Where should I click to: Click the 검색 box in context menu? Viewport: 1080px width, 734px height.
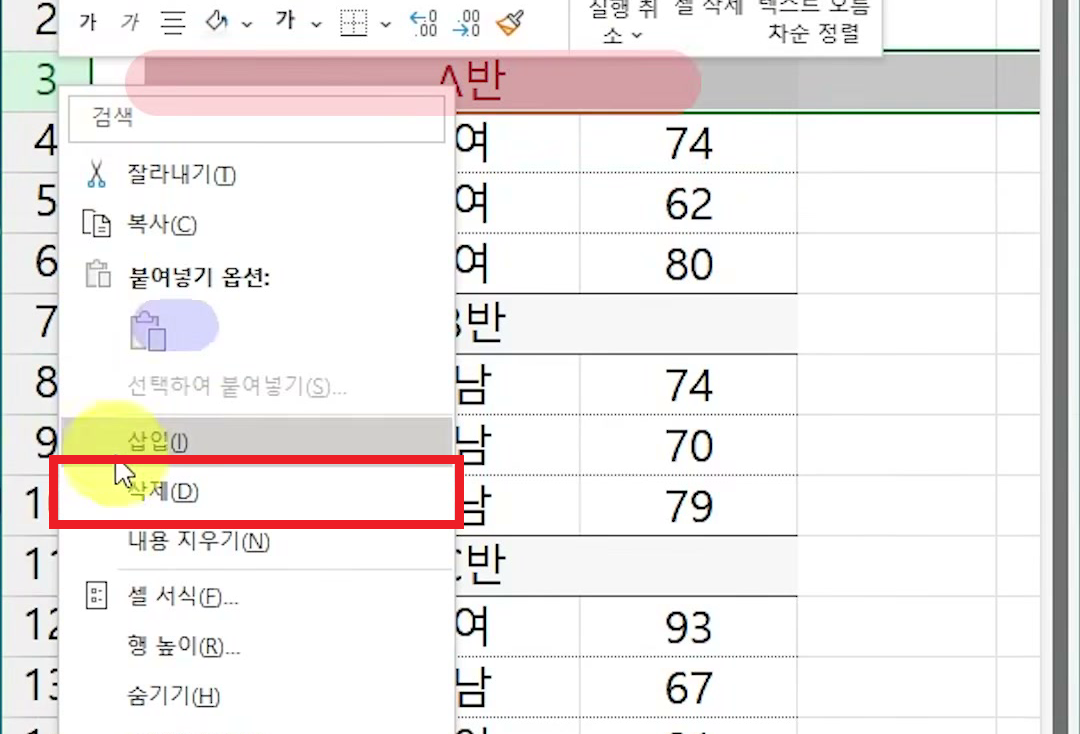click(256, 117)
